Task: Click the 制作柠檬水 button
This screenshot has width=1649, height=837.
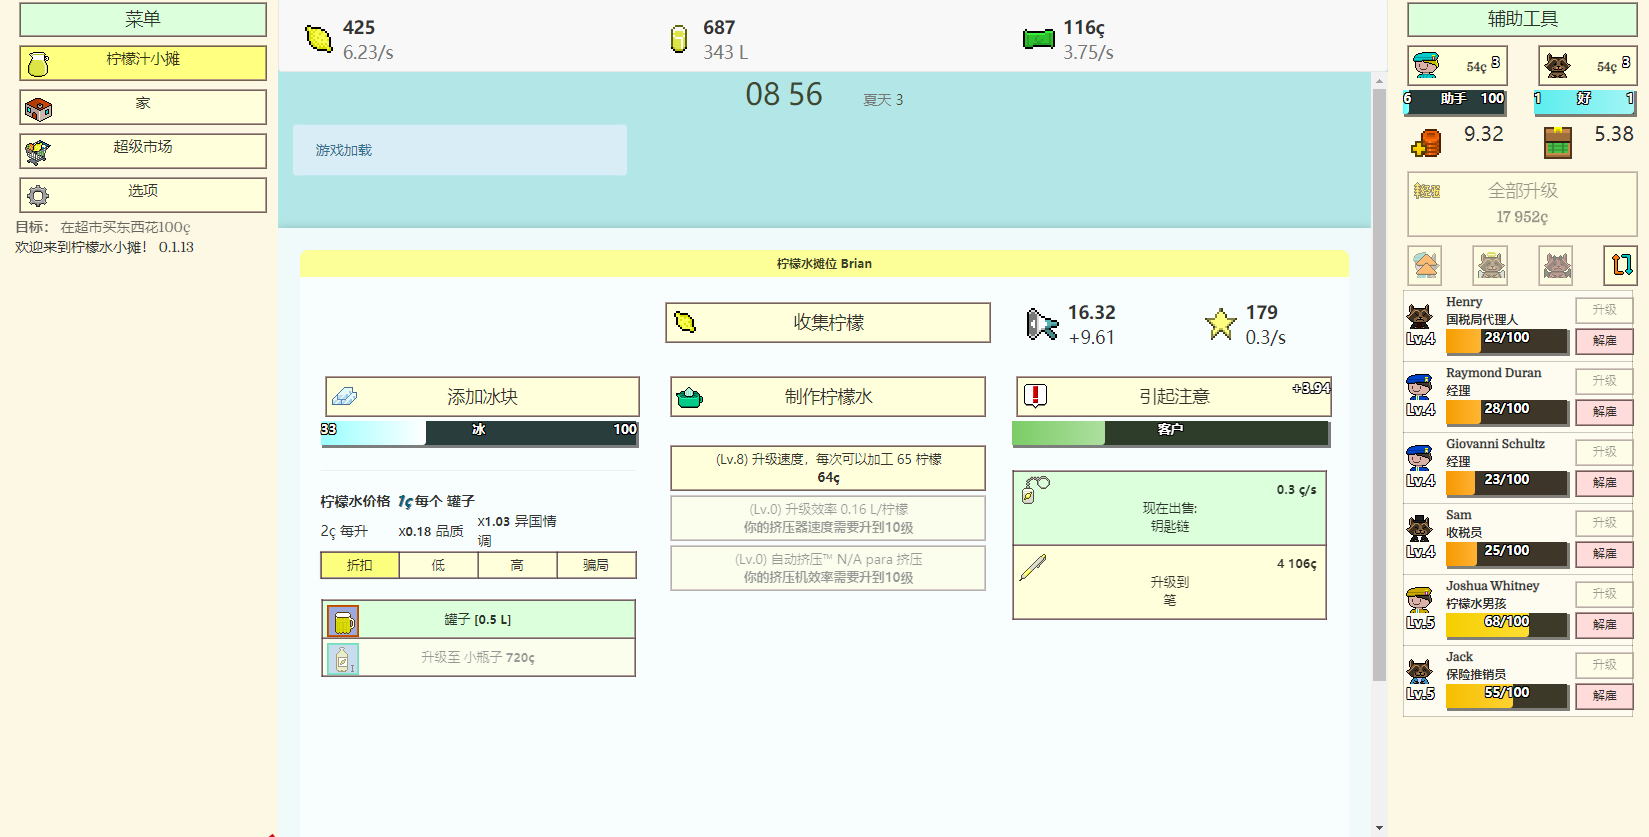Action: 828,397
